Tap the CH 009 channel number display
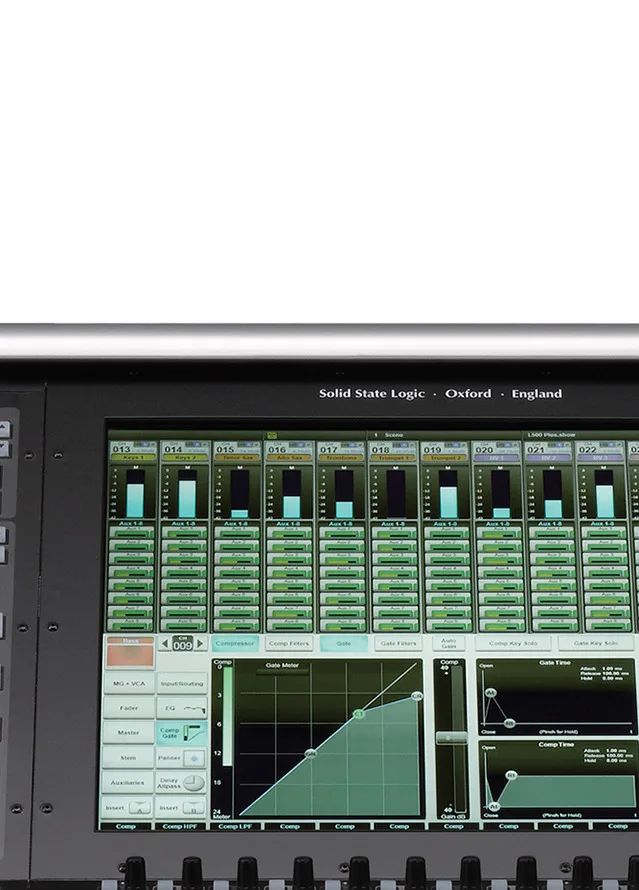 point(183,644)
